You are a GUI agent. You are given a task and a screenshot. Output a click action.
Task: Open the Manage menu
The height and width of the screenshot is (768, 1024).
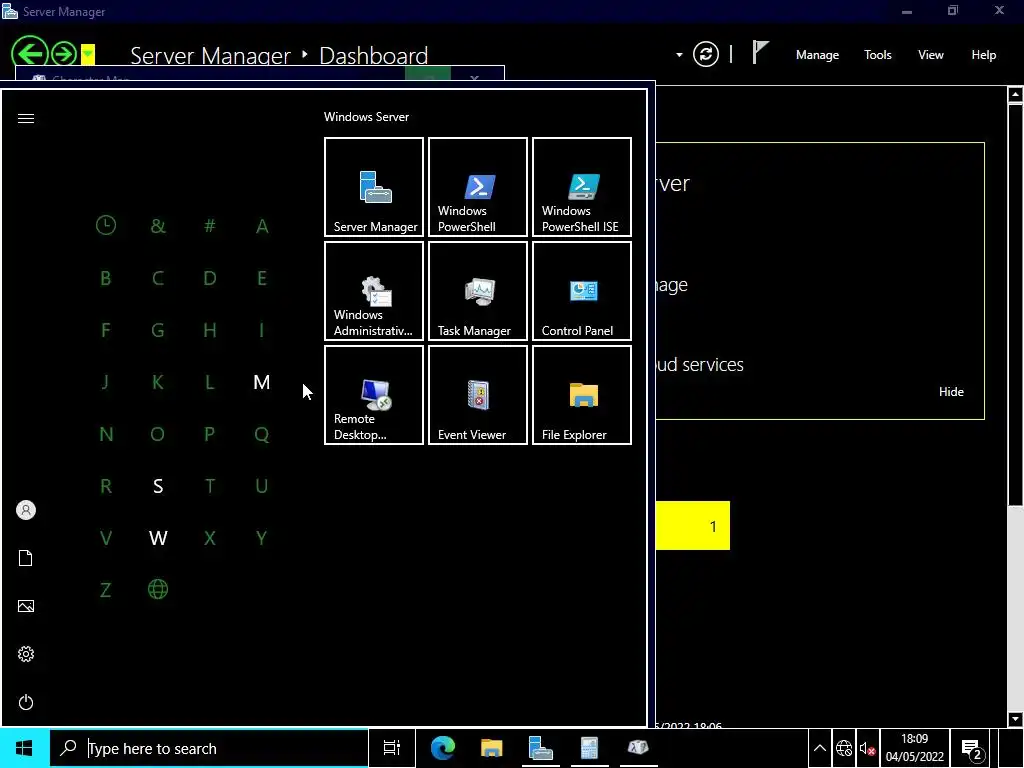click(817, 55)
